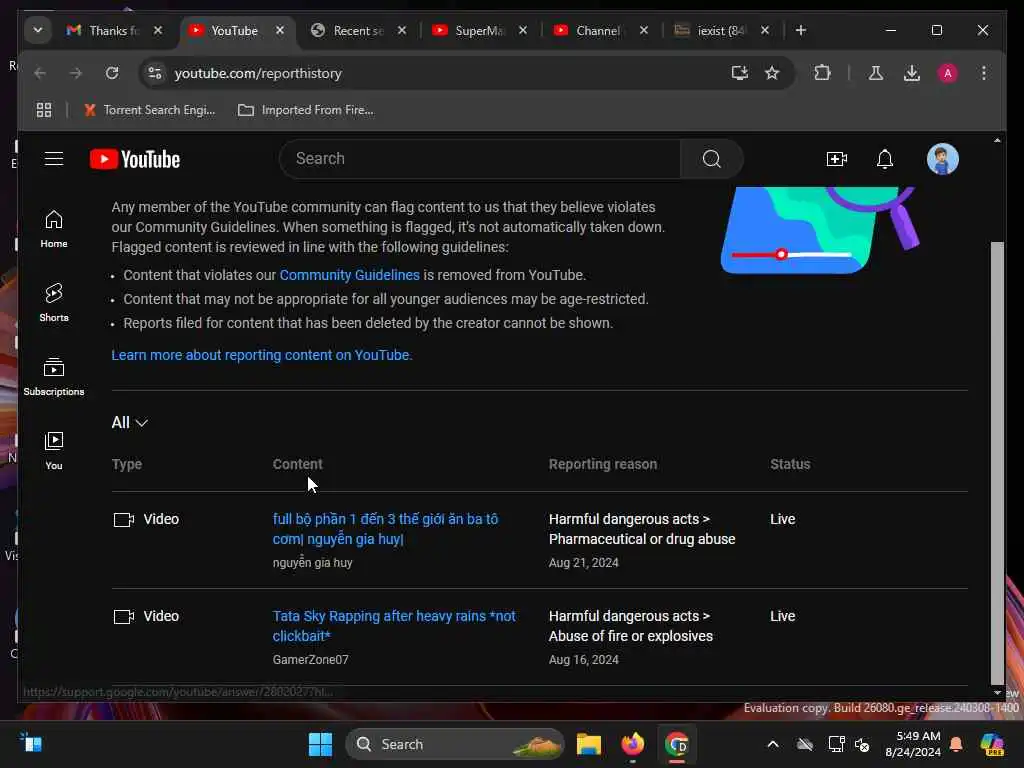1024x768 pixels.
Task: Reload the current page
Action: coord(112,72)
